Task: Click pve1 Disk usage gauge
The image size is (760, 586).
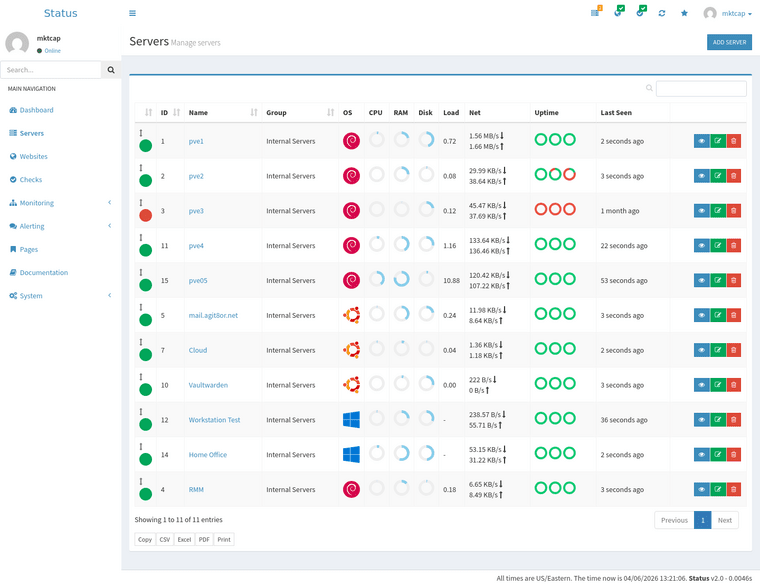Action: point(426,140)
